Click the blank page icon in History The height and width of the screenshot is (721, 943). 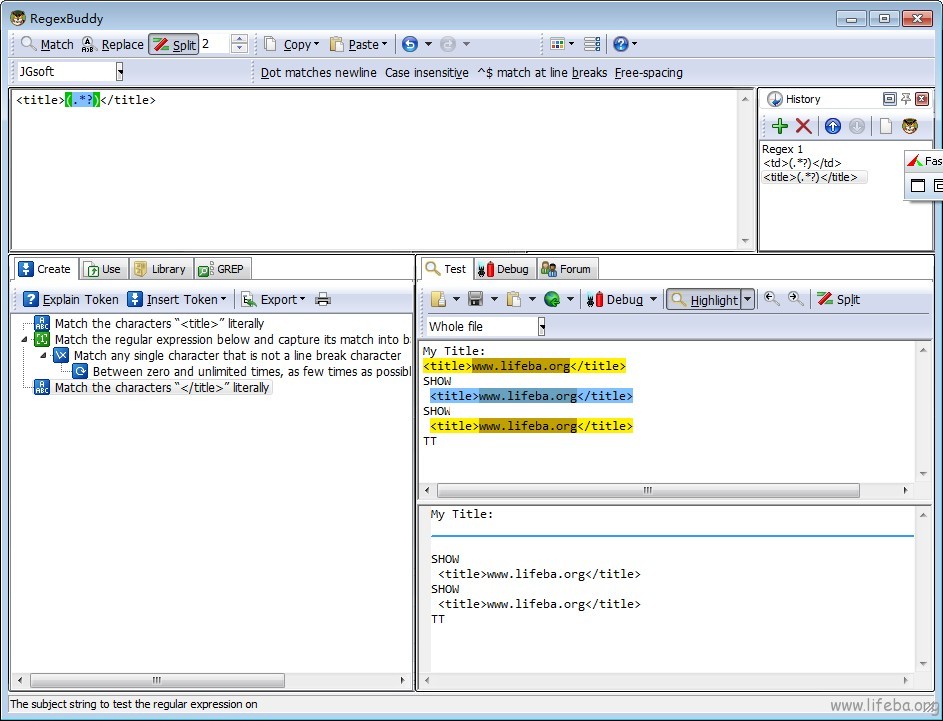[x=885, y=126]
